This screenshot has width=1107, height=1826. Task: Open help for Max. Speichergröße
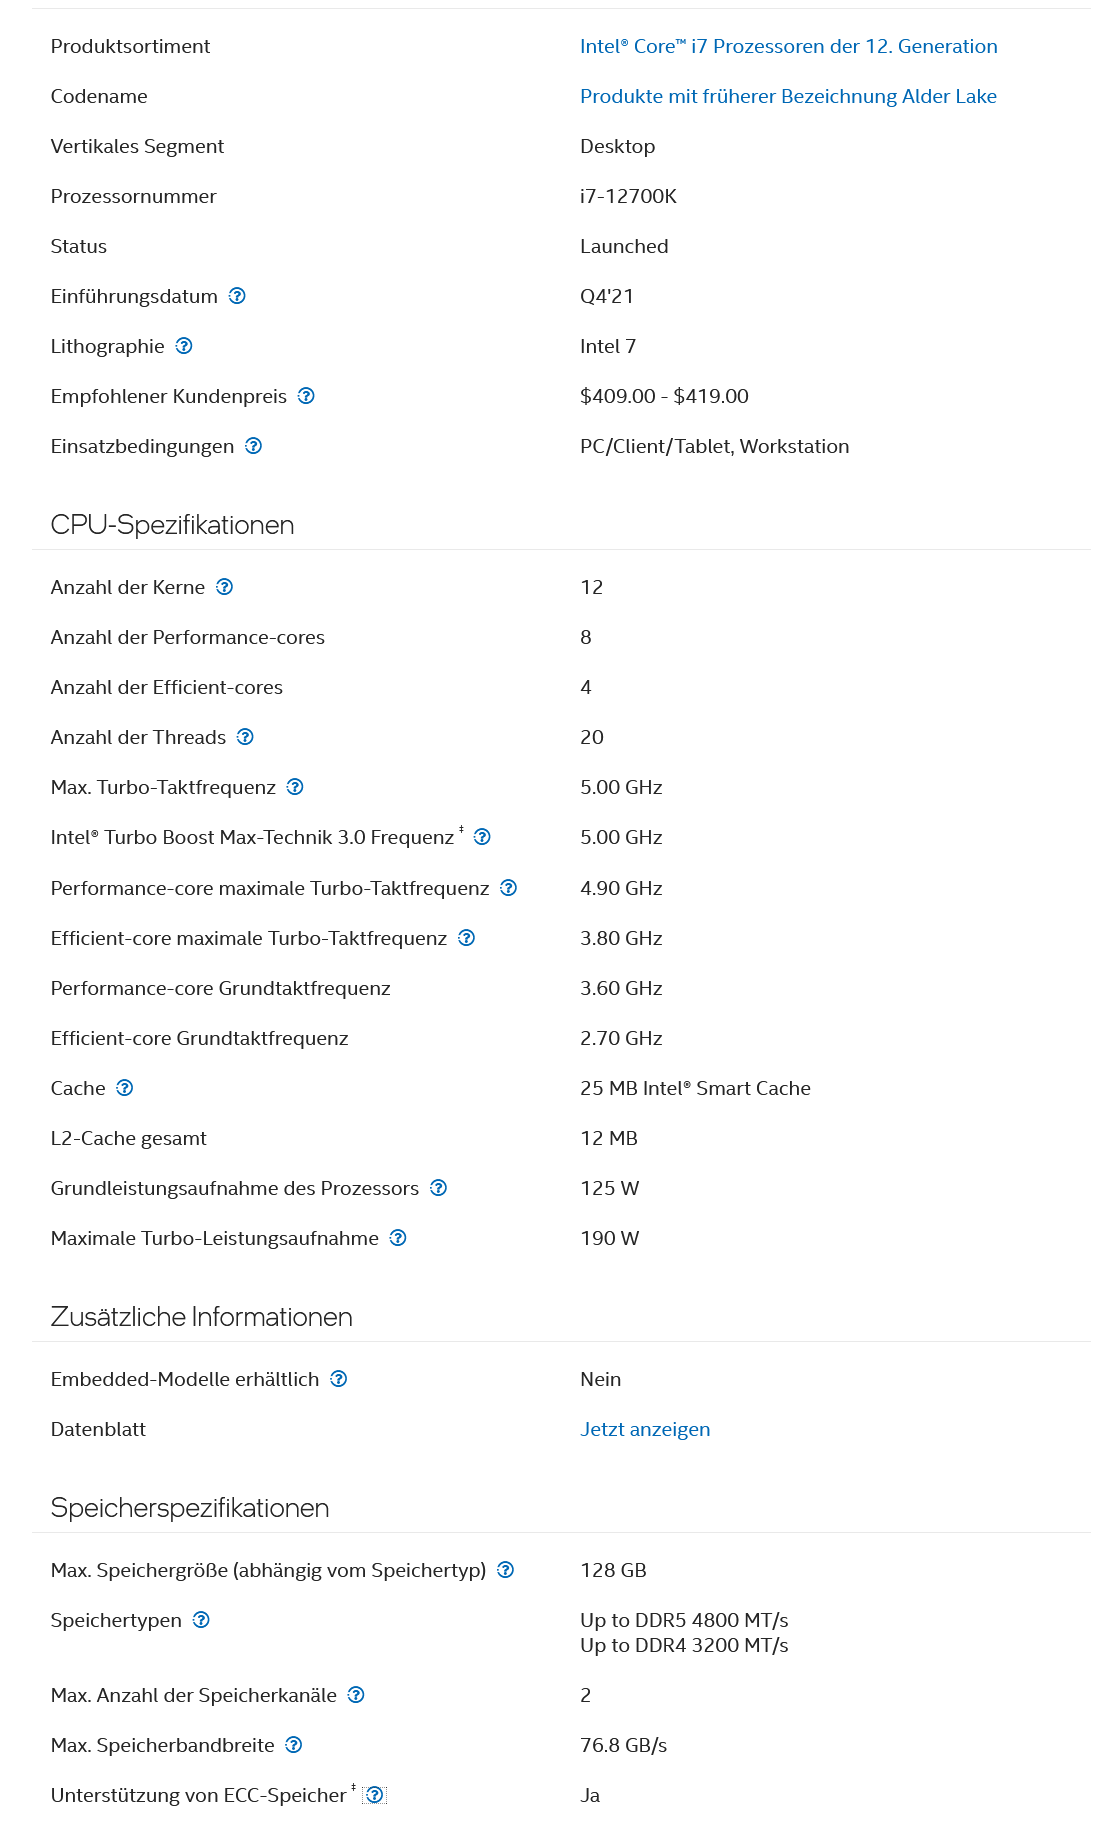tap(506, 1570)
